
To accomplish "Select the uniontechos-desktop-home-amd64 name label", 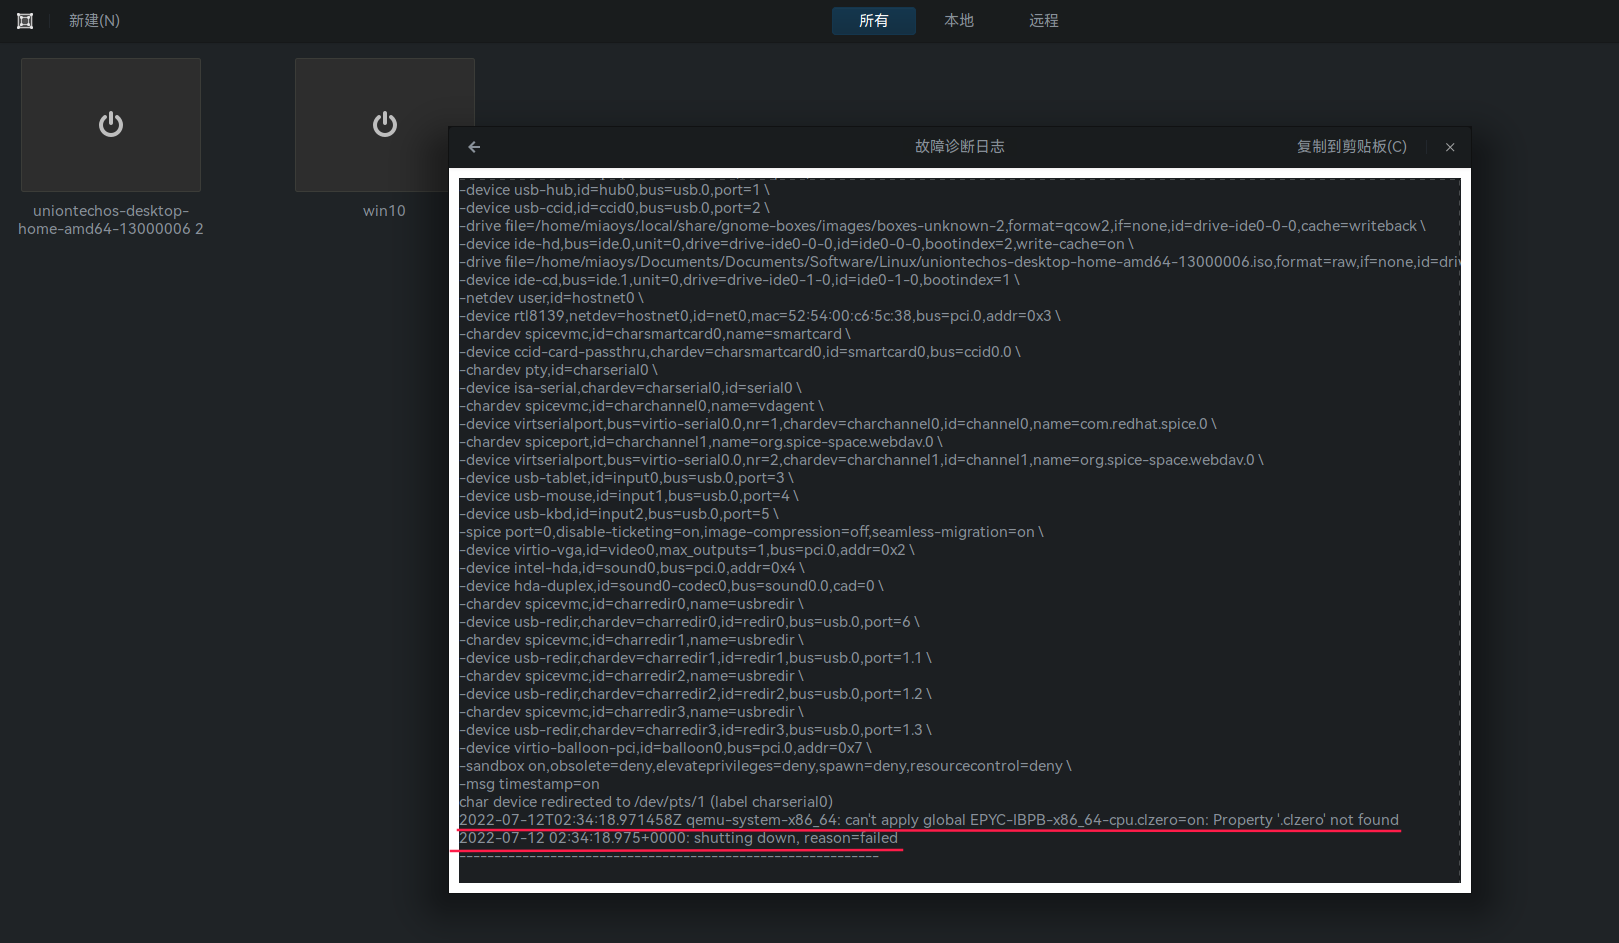I will 111,220.
